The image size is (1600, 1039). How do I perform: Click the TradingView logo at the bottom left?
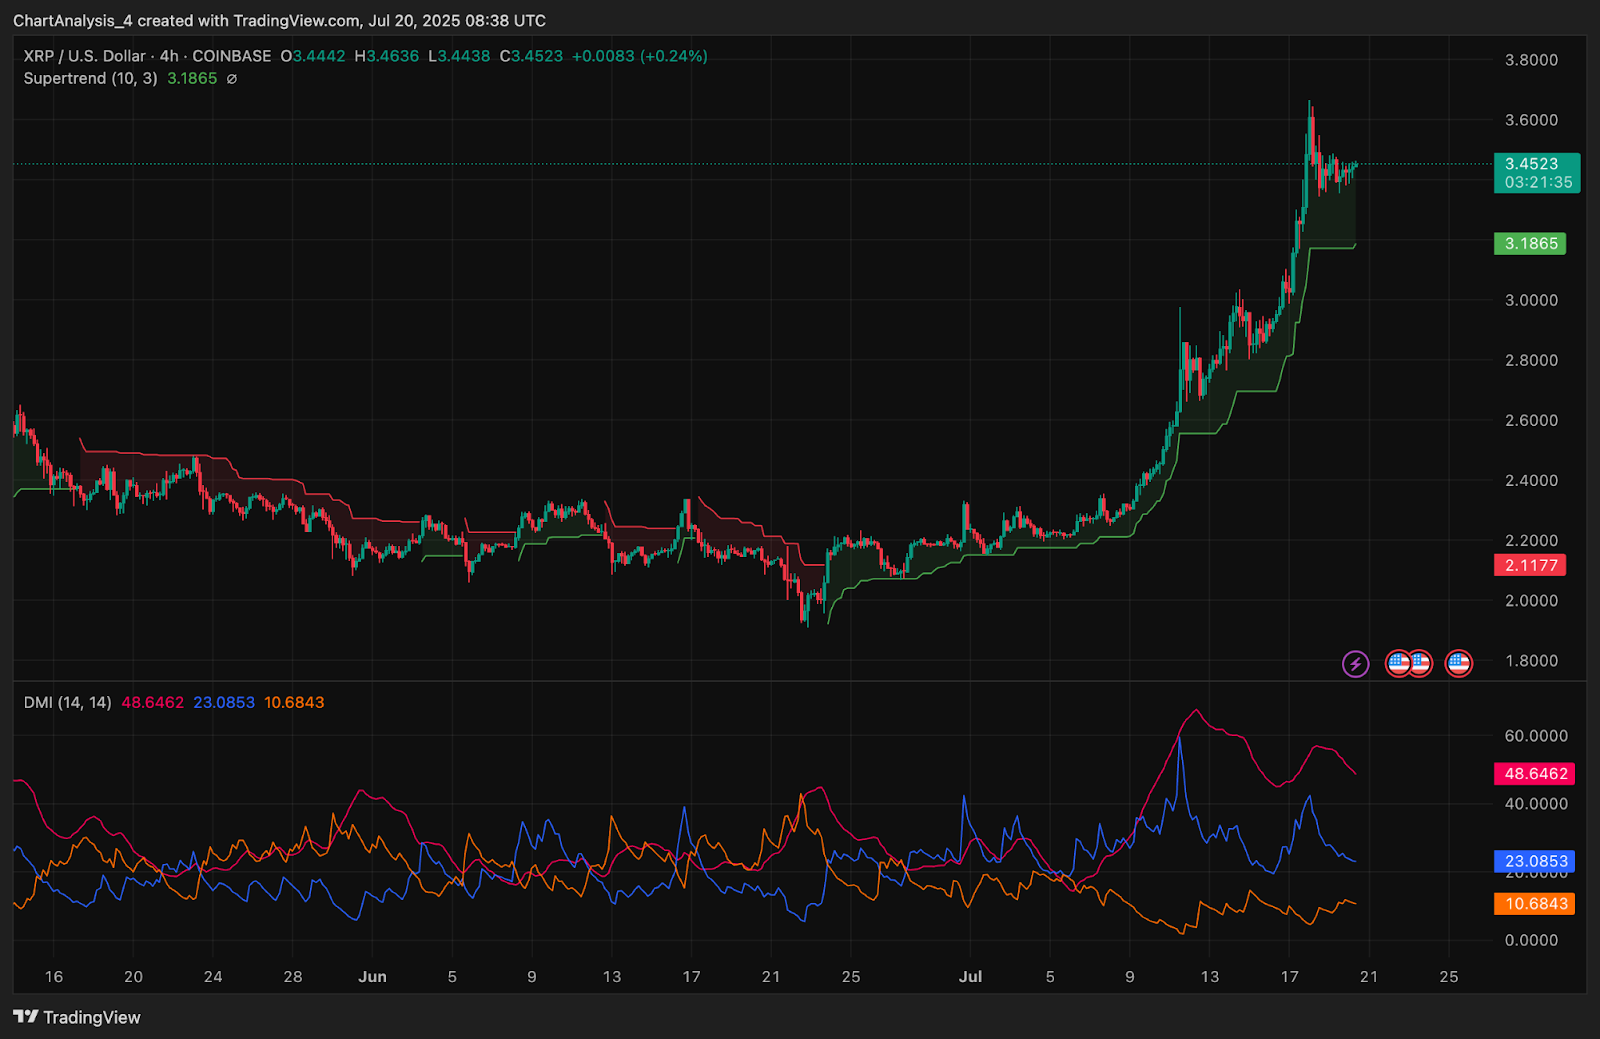[x=77, y=1017]
